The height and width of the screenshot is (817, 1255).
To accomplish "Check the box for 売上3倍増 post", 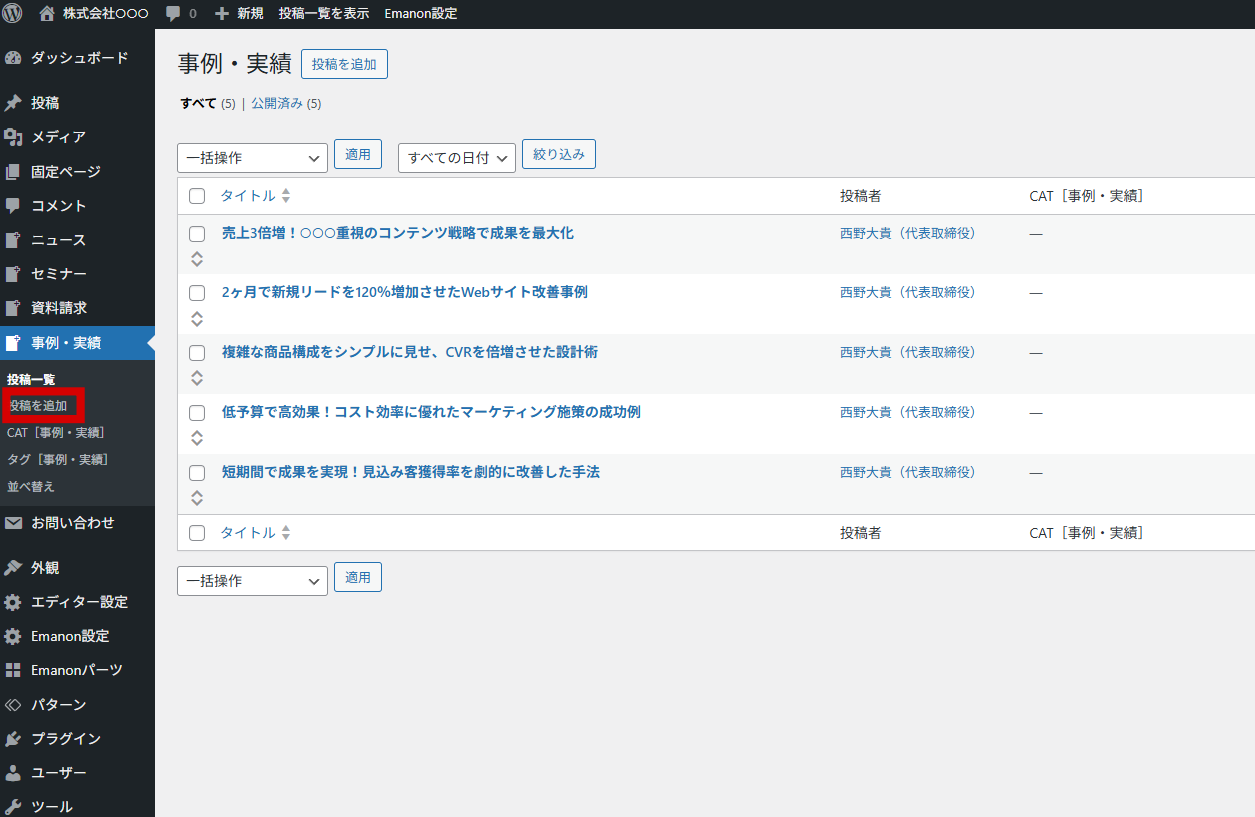I will click(197, 234).
